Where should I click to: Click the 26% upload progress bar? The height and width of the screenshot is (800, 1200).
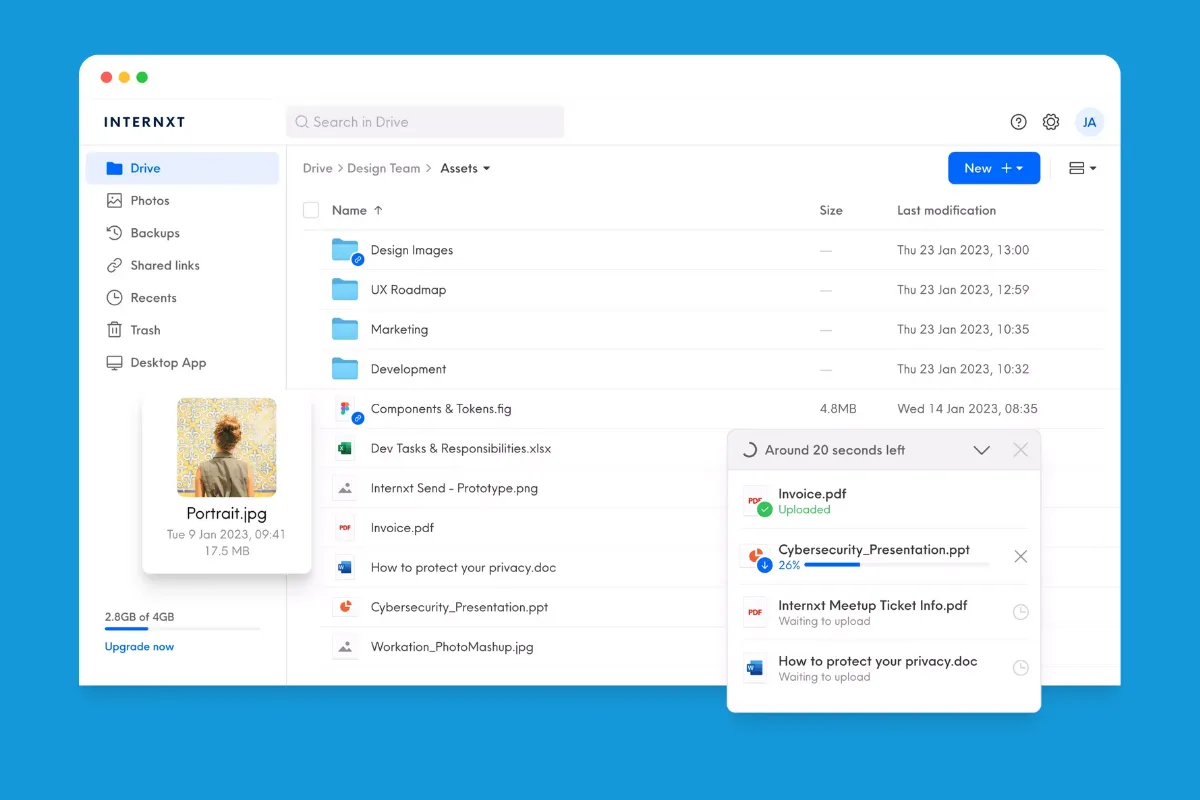pos(896,565)
